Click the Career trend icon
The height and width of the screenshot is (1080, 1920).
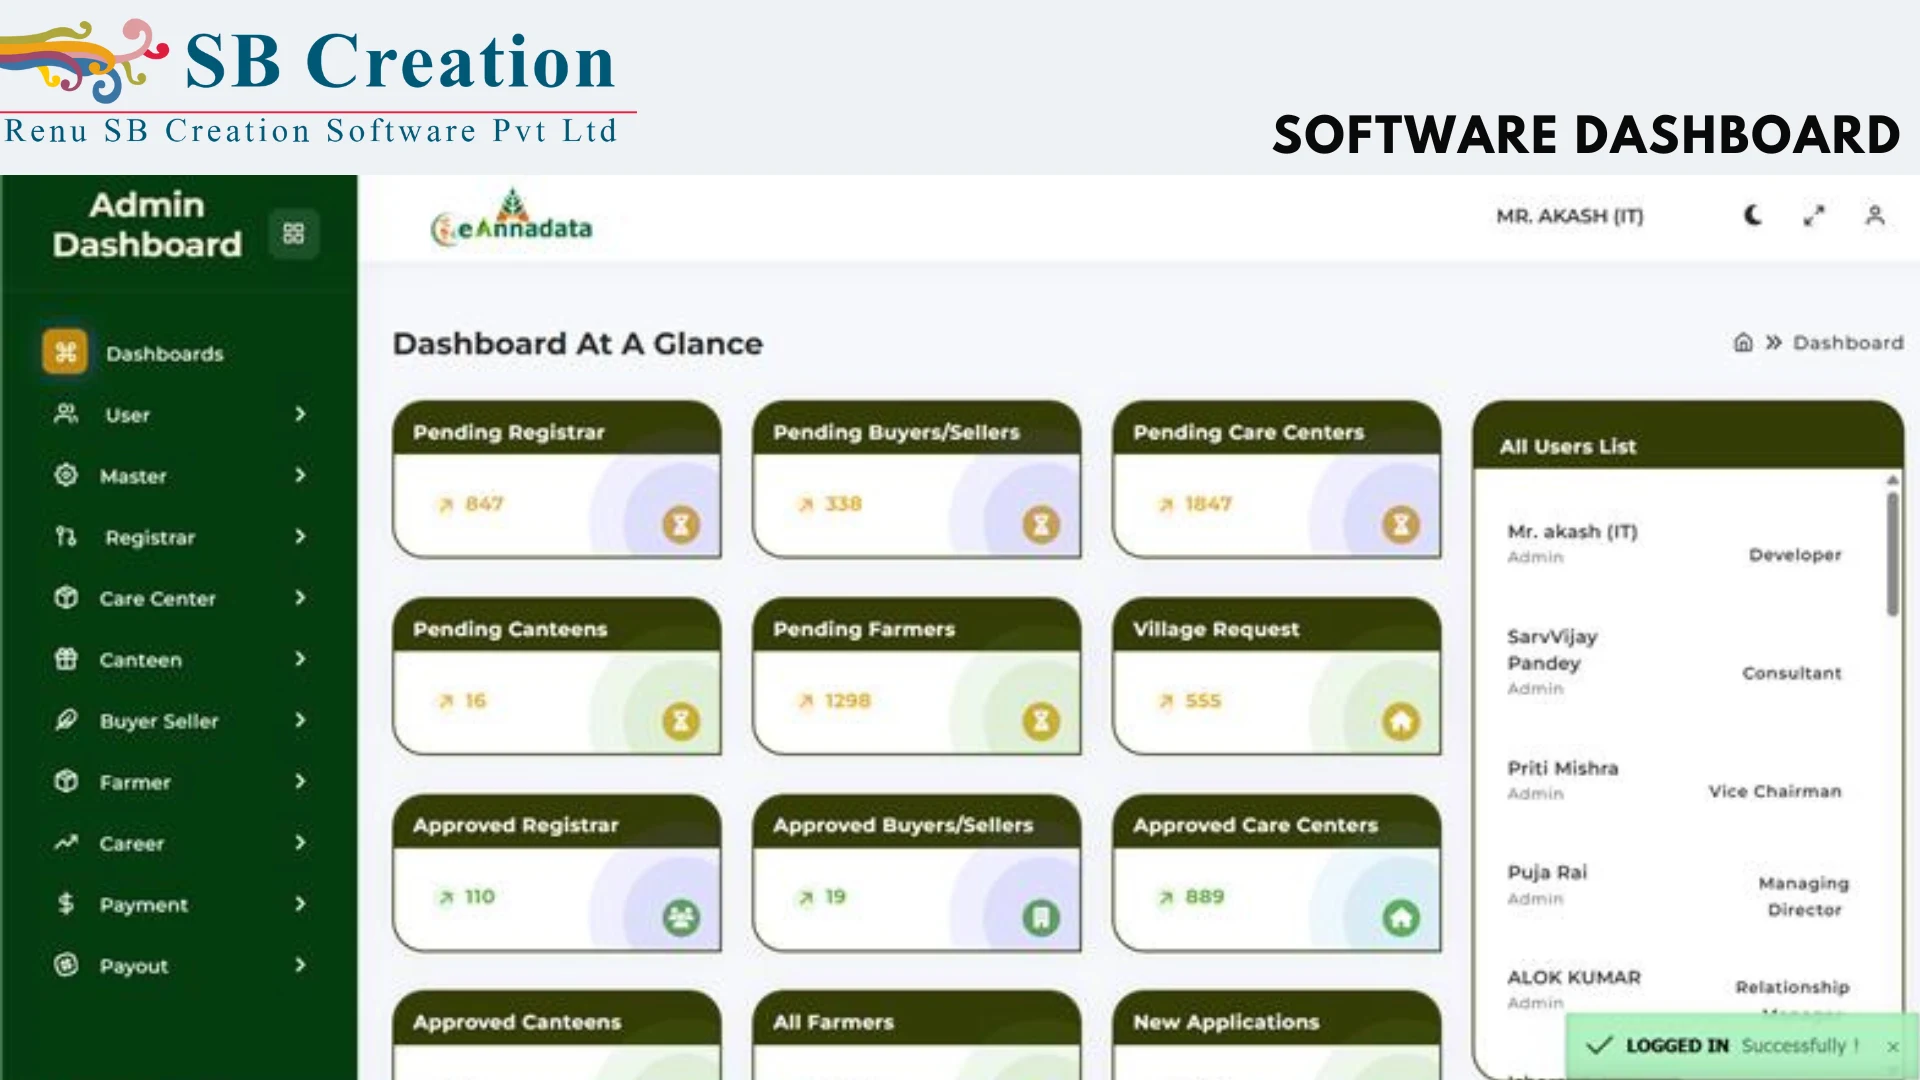click(66, 842)
